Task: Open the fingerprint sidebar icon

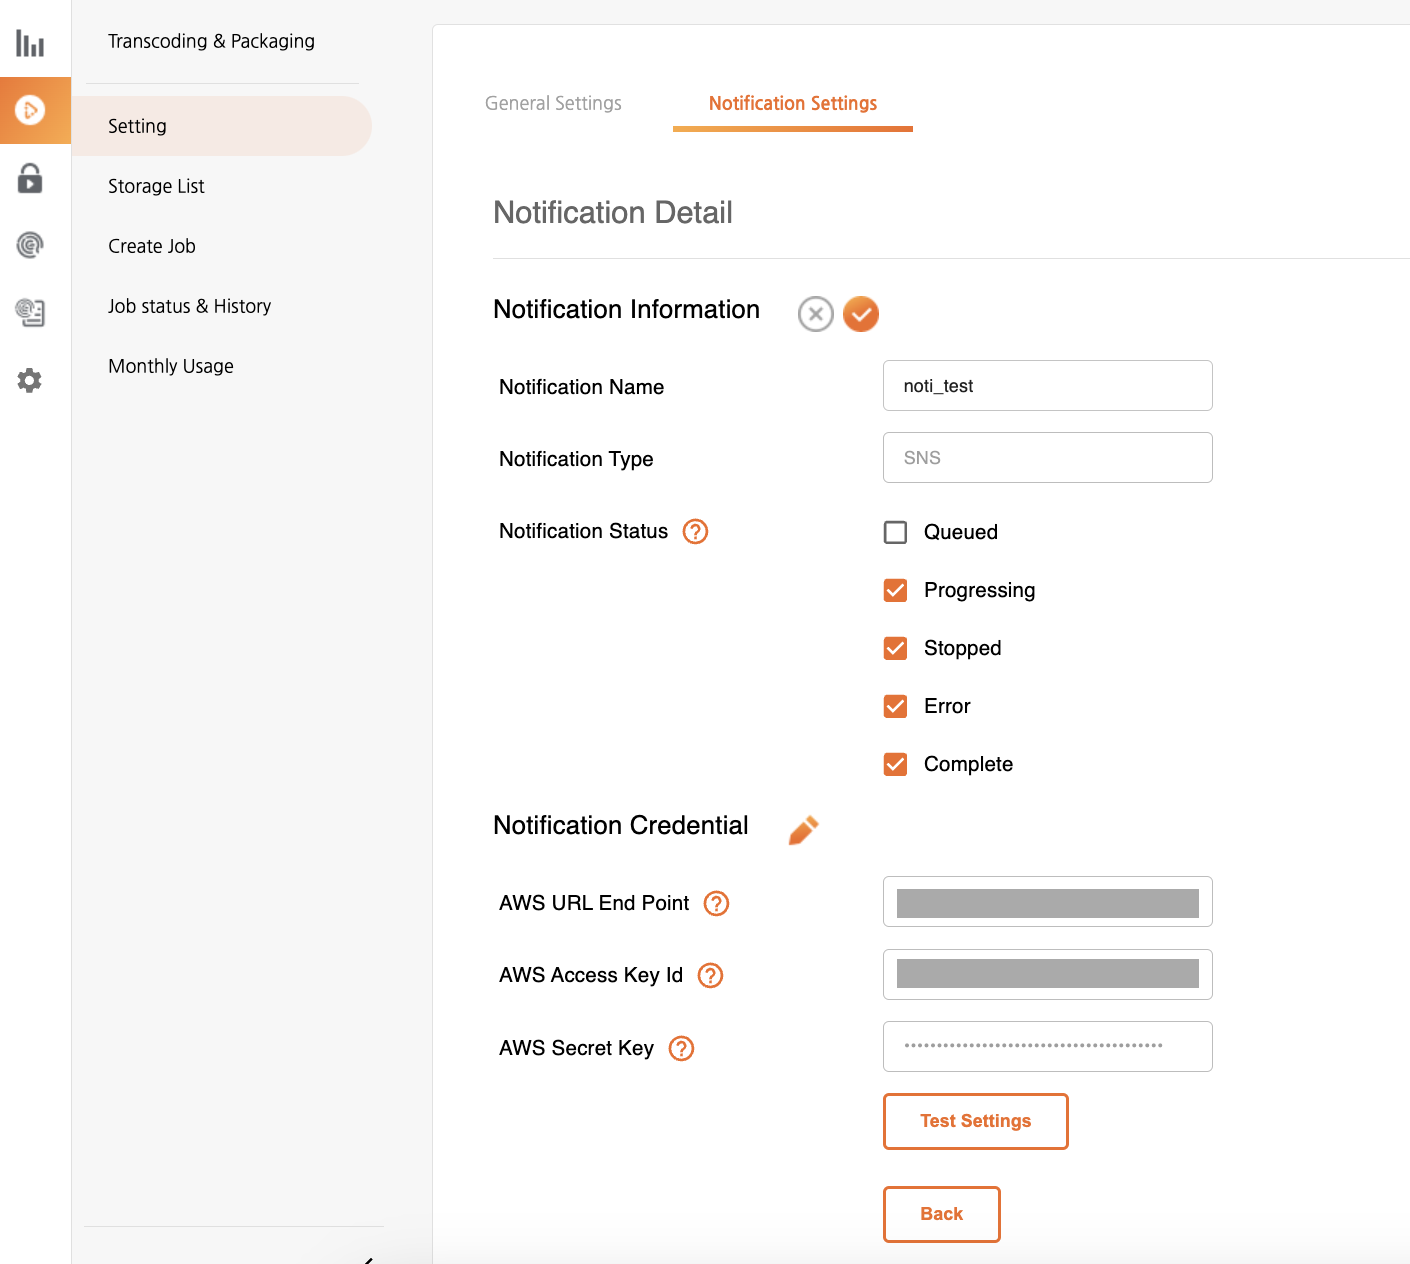Action: click(x=30, y=245)
